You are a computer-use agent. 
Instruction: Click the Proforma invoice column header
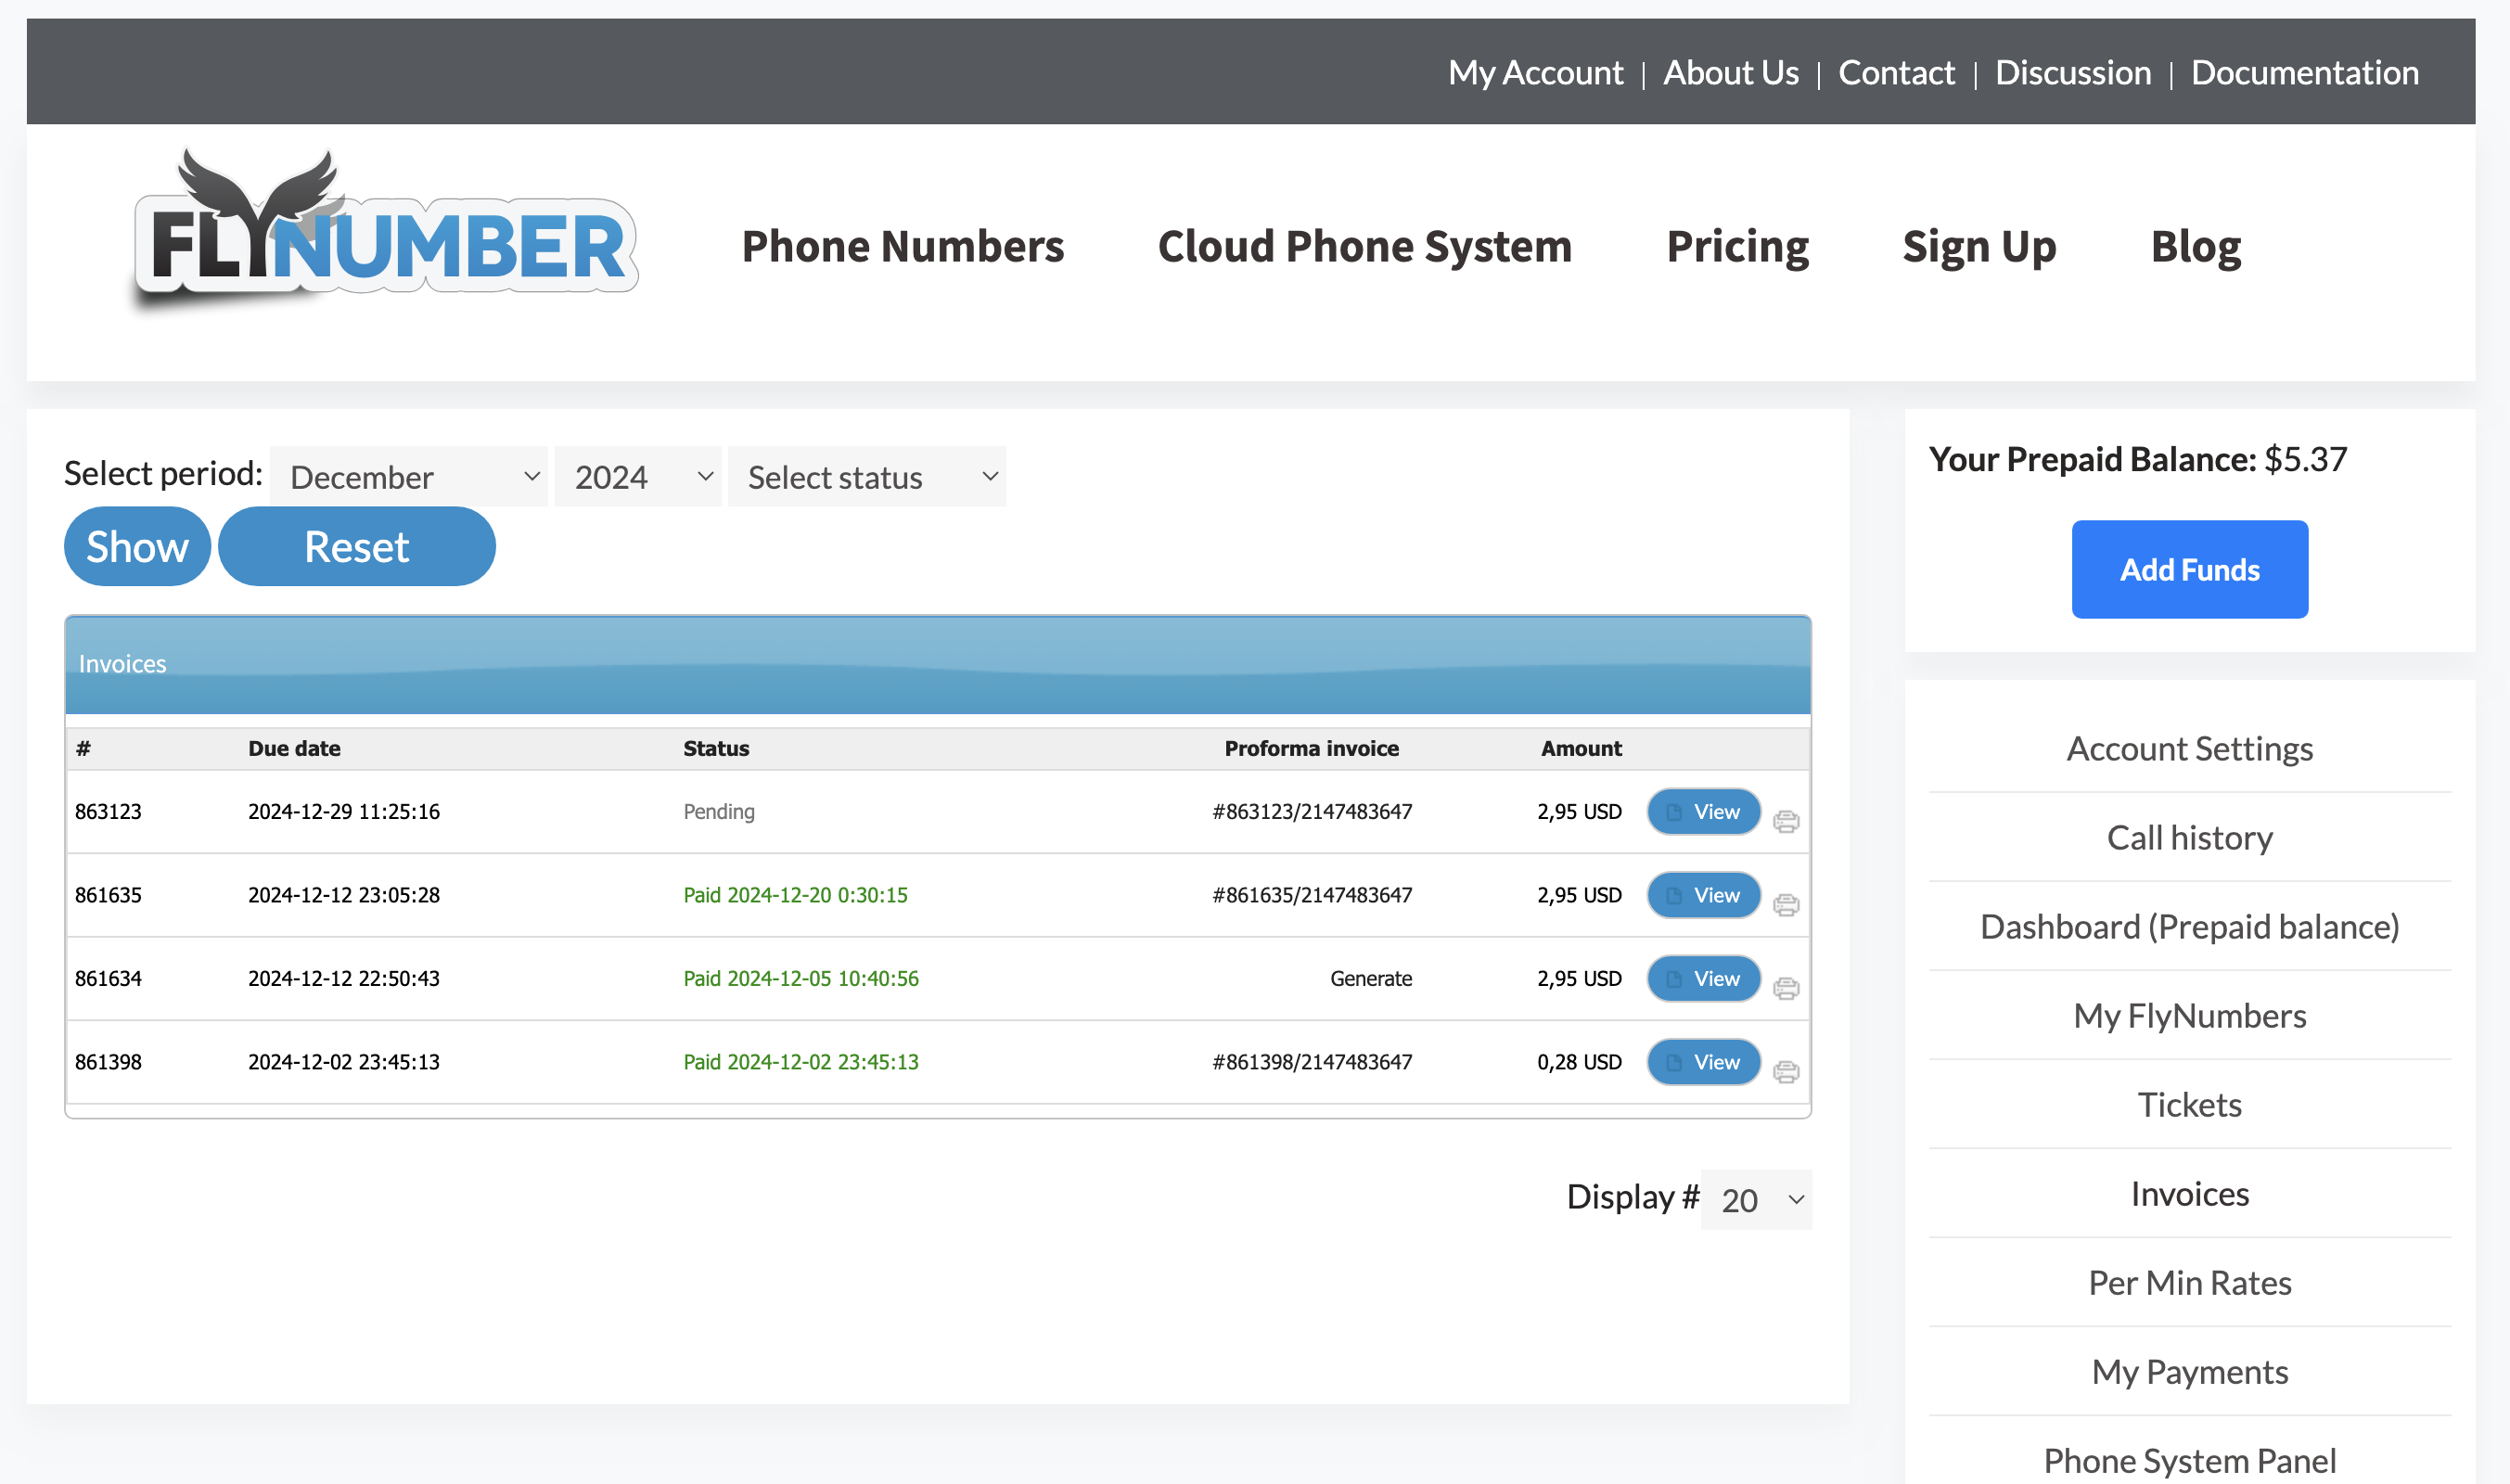[1311, 748]
